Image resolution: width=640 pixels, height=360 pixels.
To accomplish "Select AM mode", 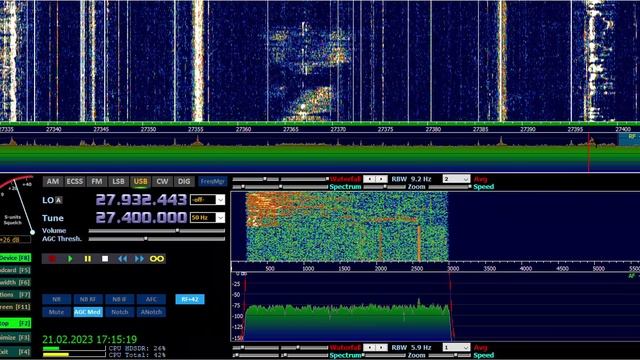I will [53, 181].
